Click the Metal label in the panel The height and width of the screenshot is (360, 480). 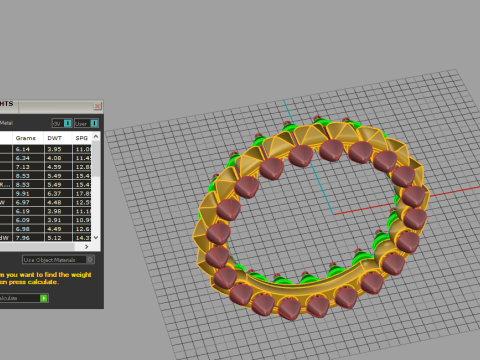pos(6,123)
